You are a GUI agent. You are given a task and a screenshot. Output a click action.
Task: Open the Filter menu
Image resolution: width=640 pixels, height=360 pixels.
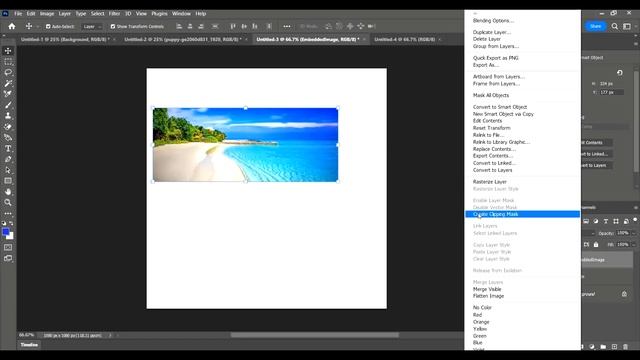tap(114, 13)
